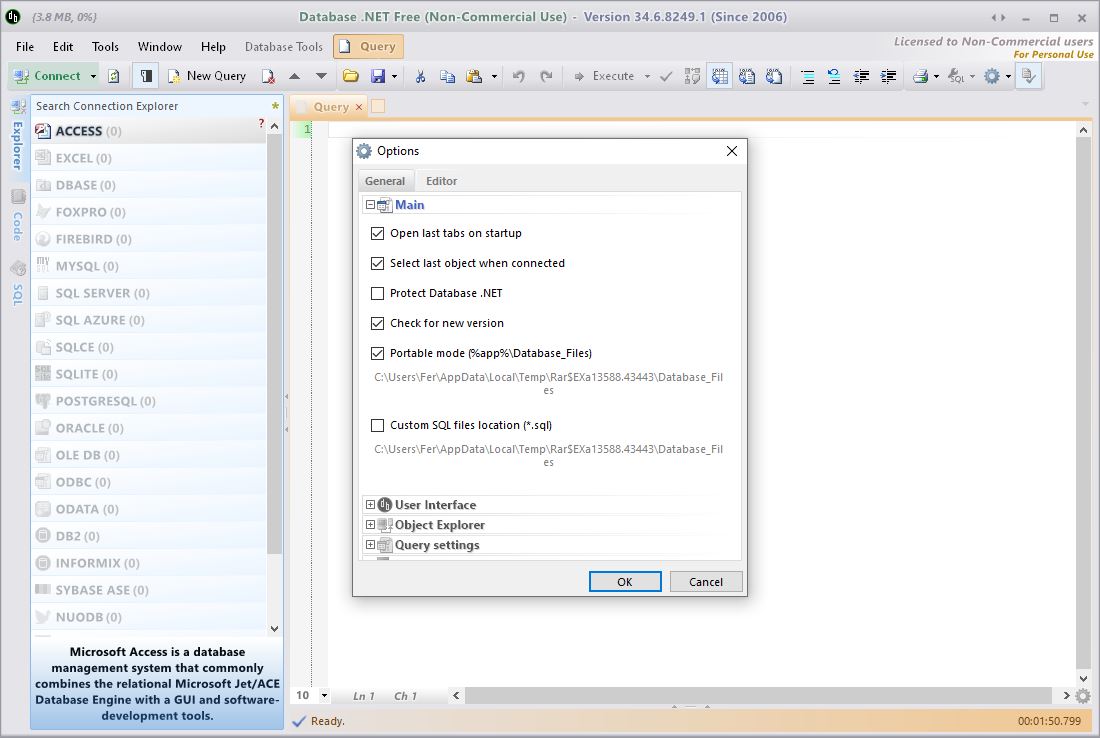
Task: Expand the Query settings section
Action: tap(370, 544)
